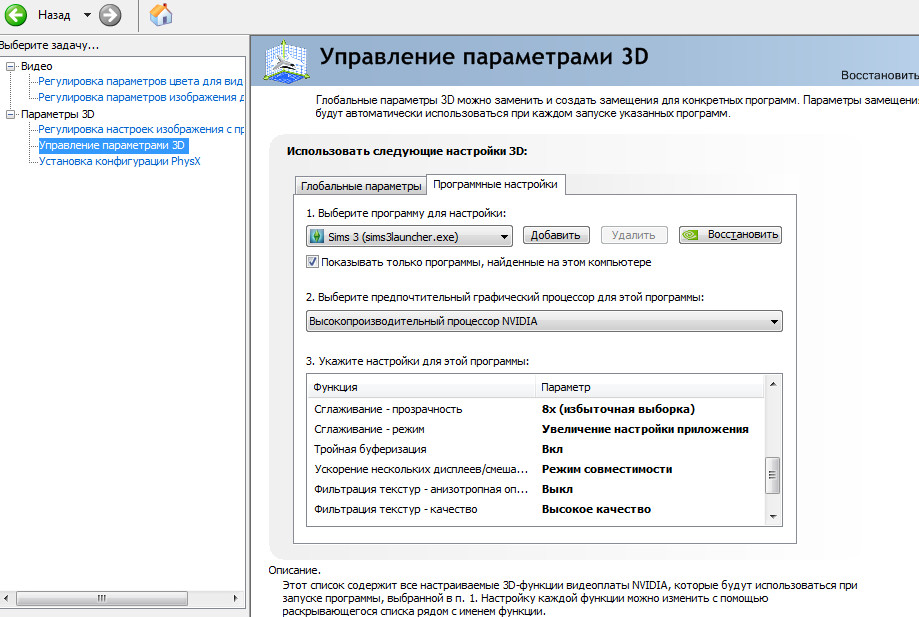Click the grey Forward arrow icon
This screenshot has height=617, width=919.
coord(110,15)
